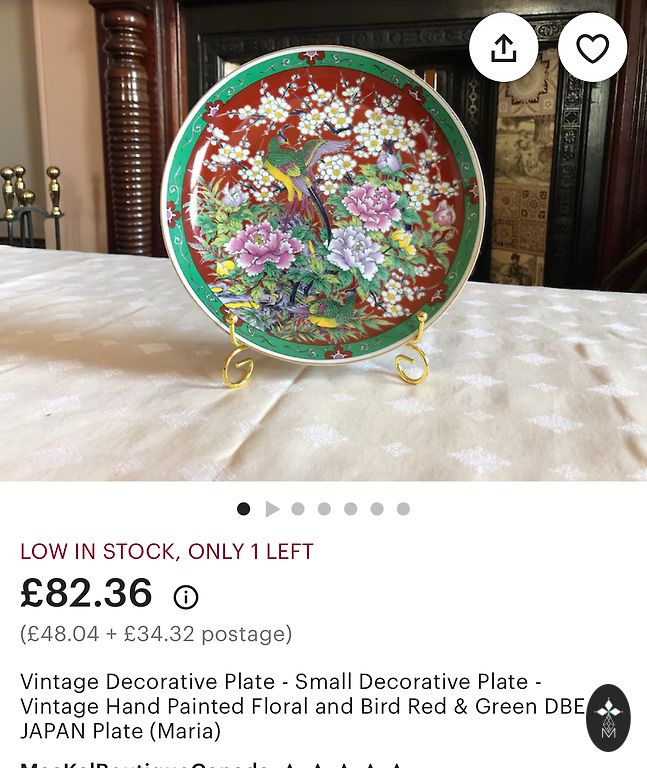This screenshot has height=768, width=647.
Task: Play the listing video via triangle indicator
Action: (x=272, y=509)
